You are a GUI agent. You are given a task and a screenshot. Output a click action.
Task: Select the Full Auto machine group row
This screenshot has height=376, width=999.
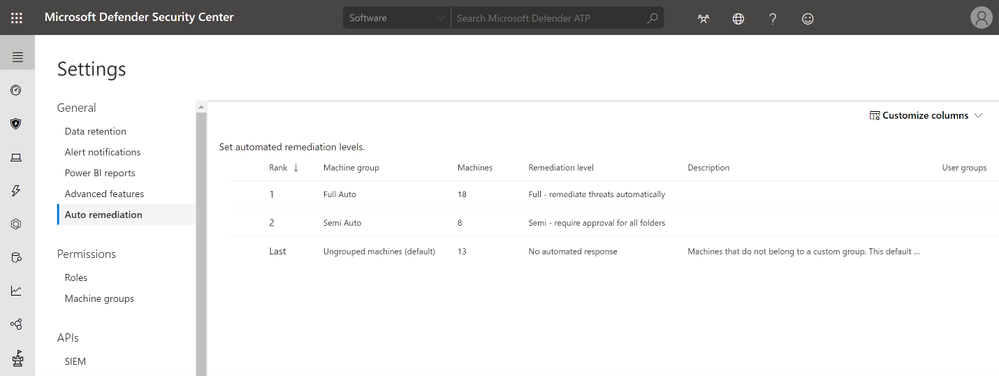(x=614, y=194)
